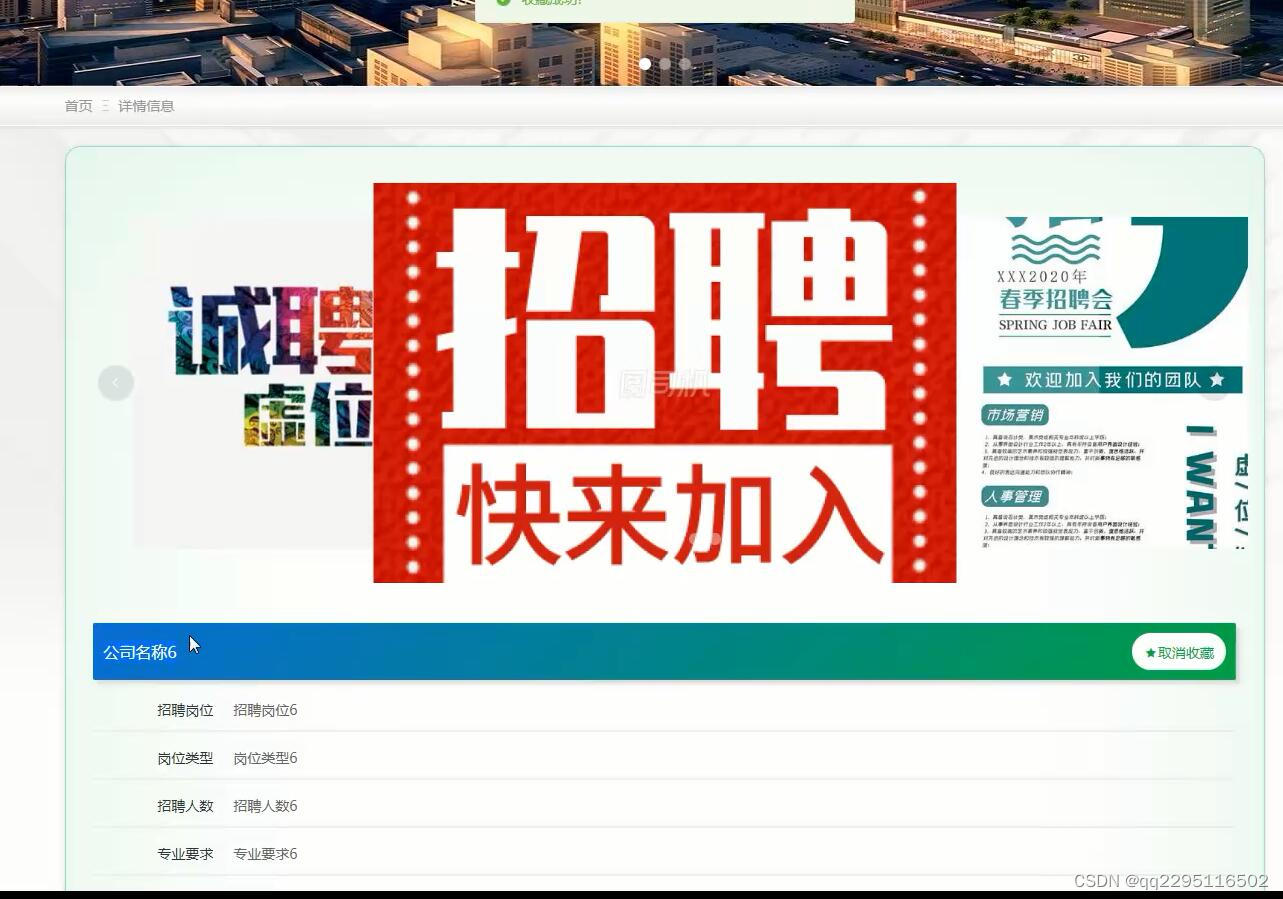Select the left carousel navigation arrow
The width and height of the screenshot is (1283, 899).
pos(116,382)
